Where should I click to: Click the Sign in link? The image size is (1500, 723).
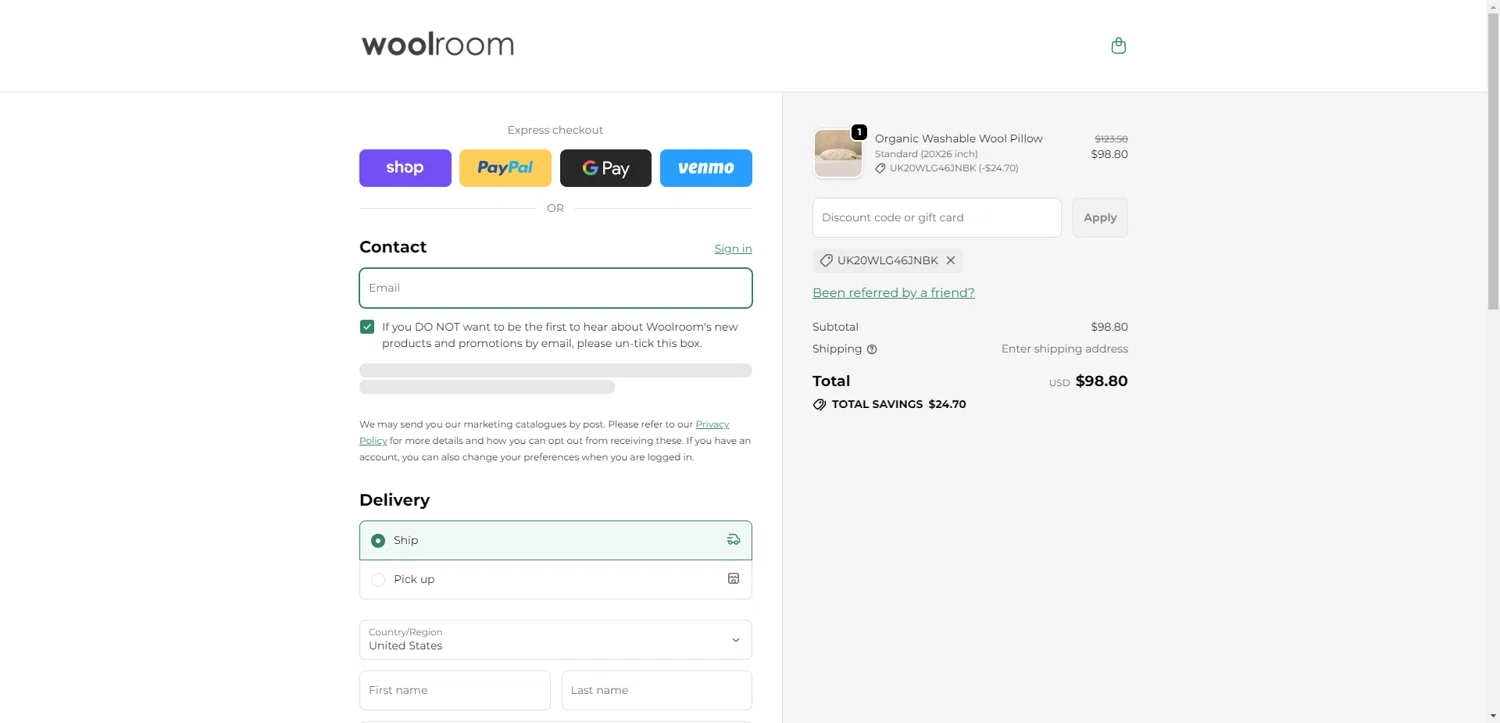[733, 249]
